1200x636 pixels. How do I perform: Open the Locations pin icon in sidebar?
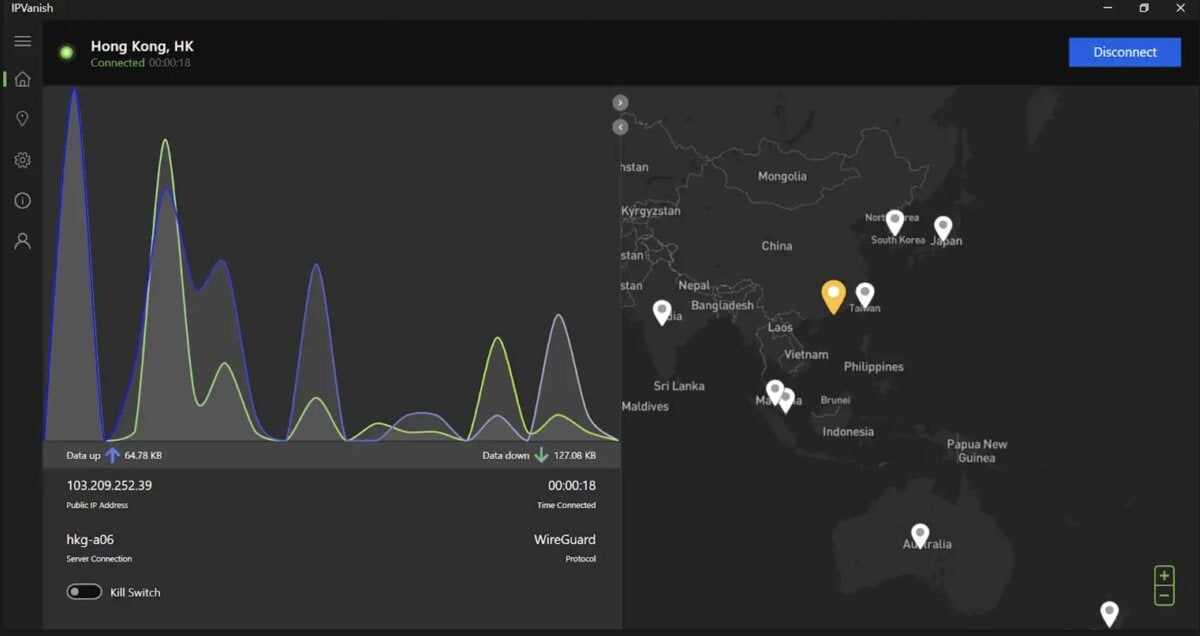tap(22, 119)
